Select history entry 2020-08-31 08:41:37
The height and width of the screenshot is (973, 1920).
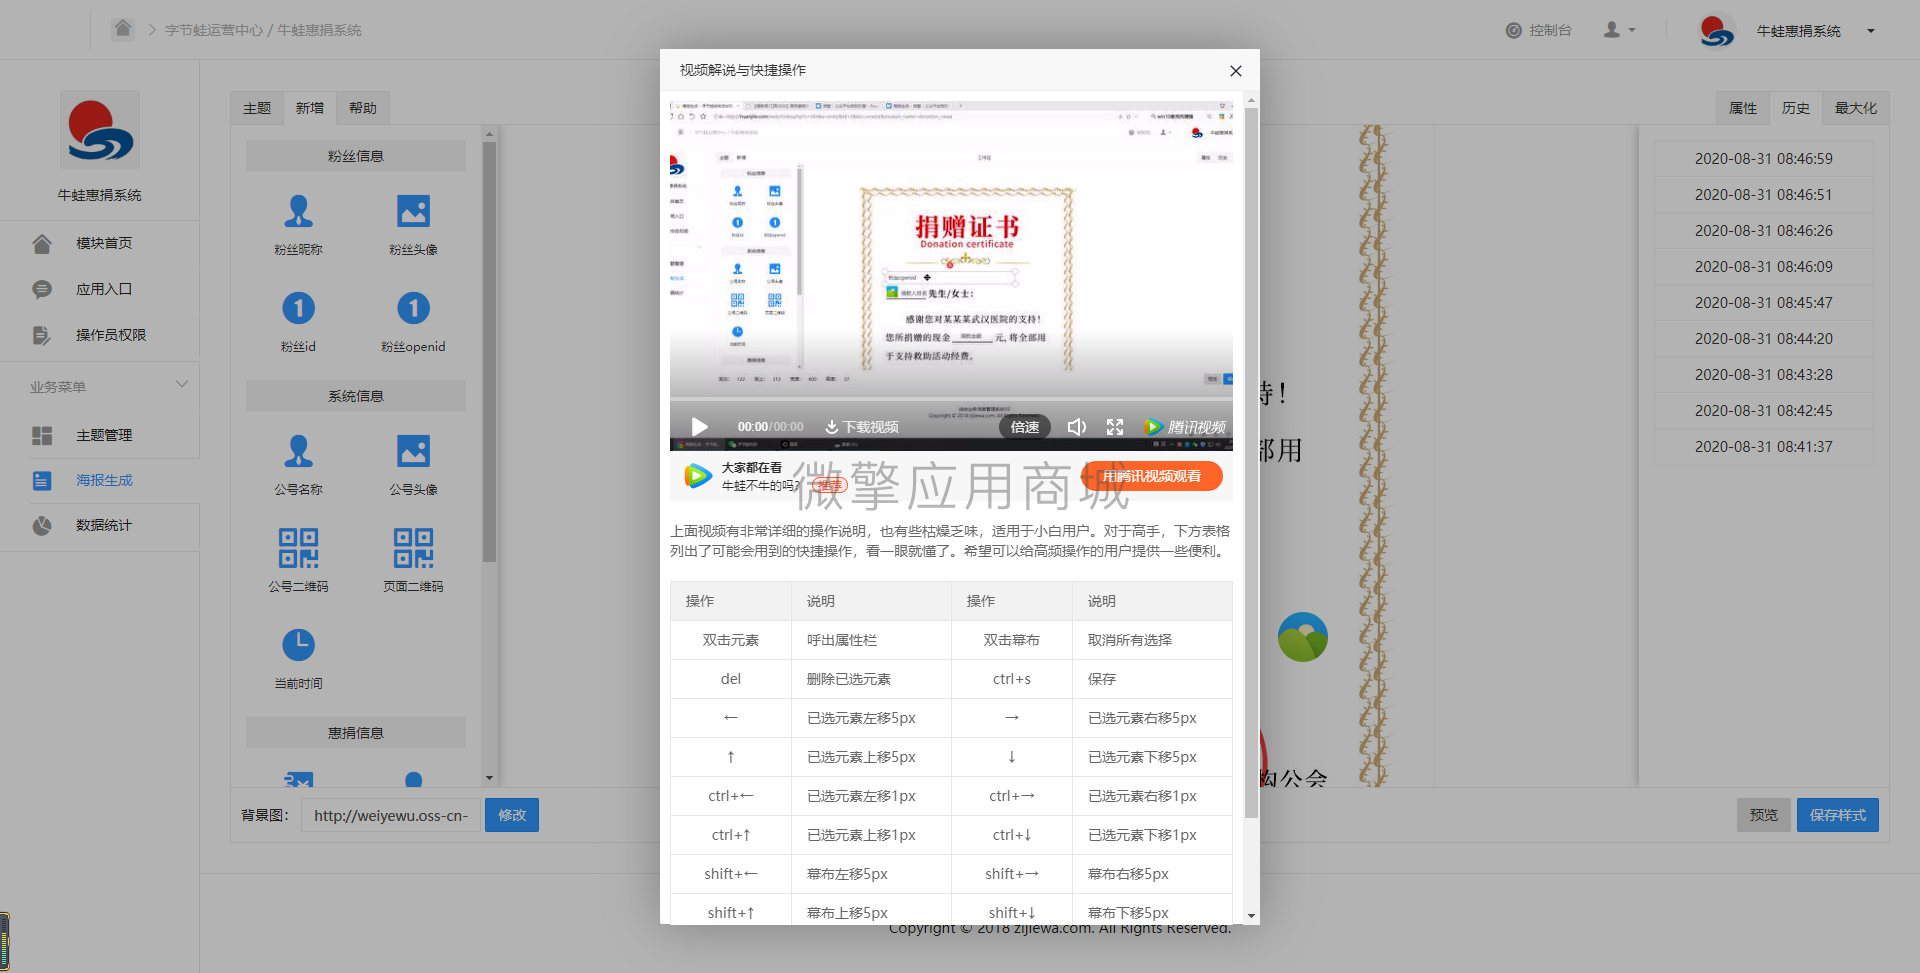coord(1764,446)
